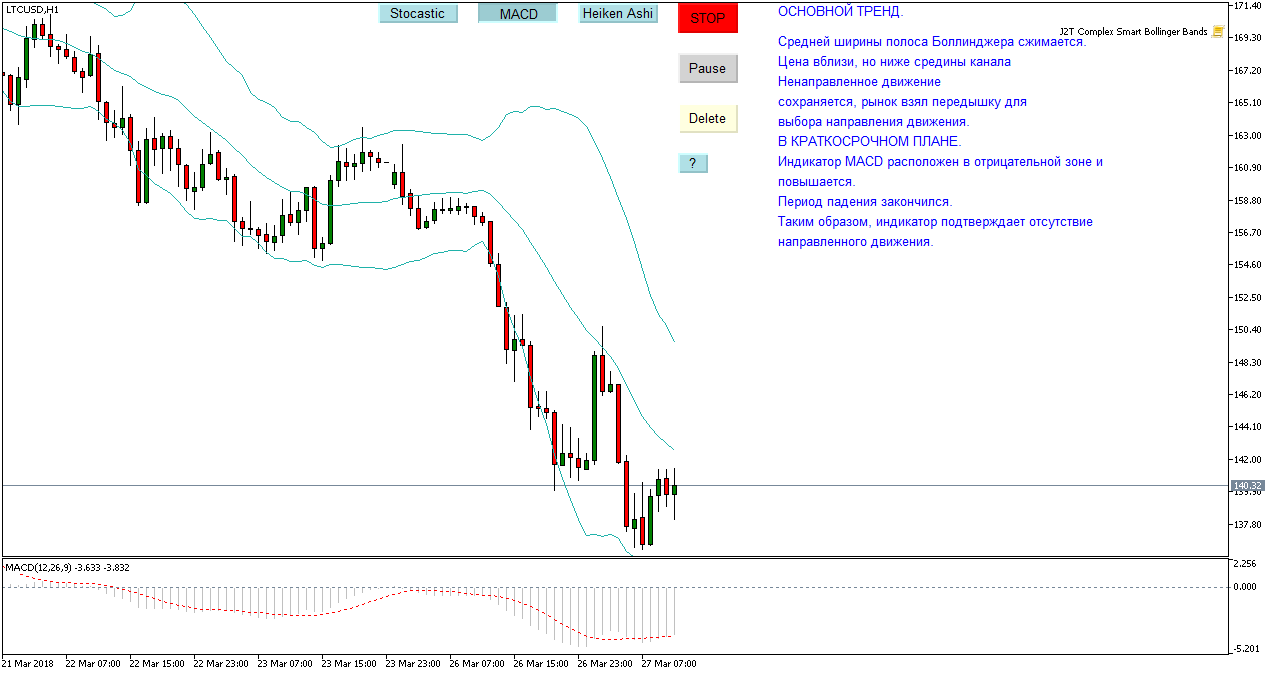Click the 171.40 price scale value
Viewport: 1276px width, 675px height.
(x=1246, y=6)
